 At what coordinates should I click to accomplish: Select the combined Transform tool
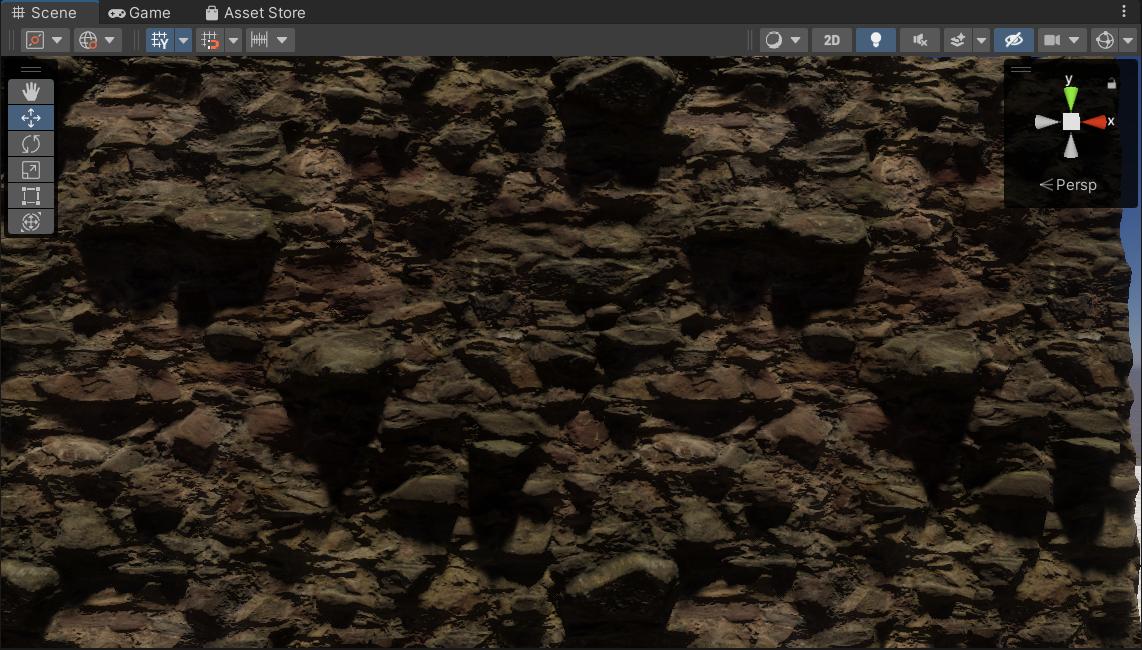(x=30, y=221)
